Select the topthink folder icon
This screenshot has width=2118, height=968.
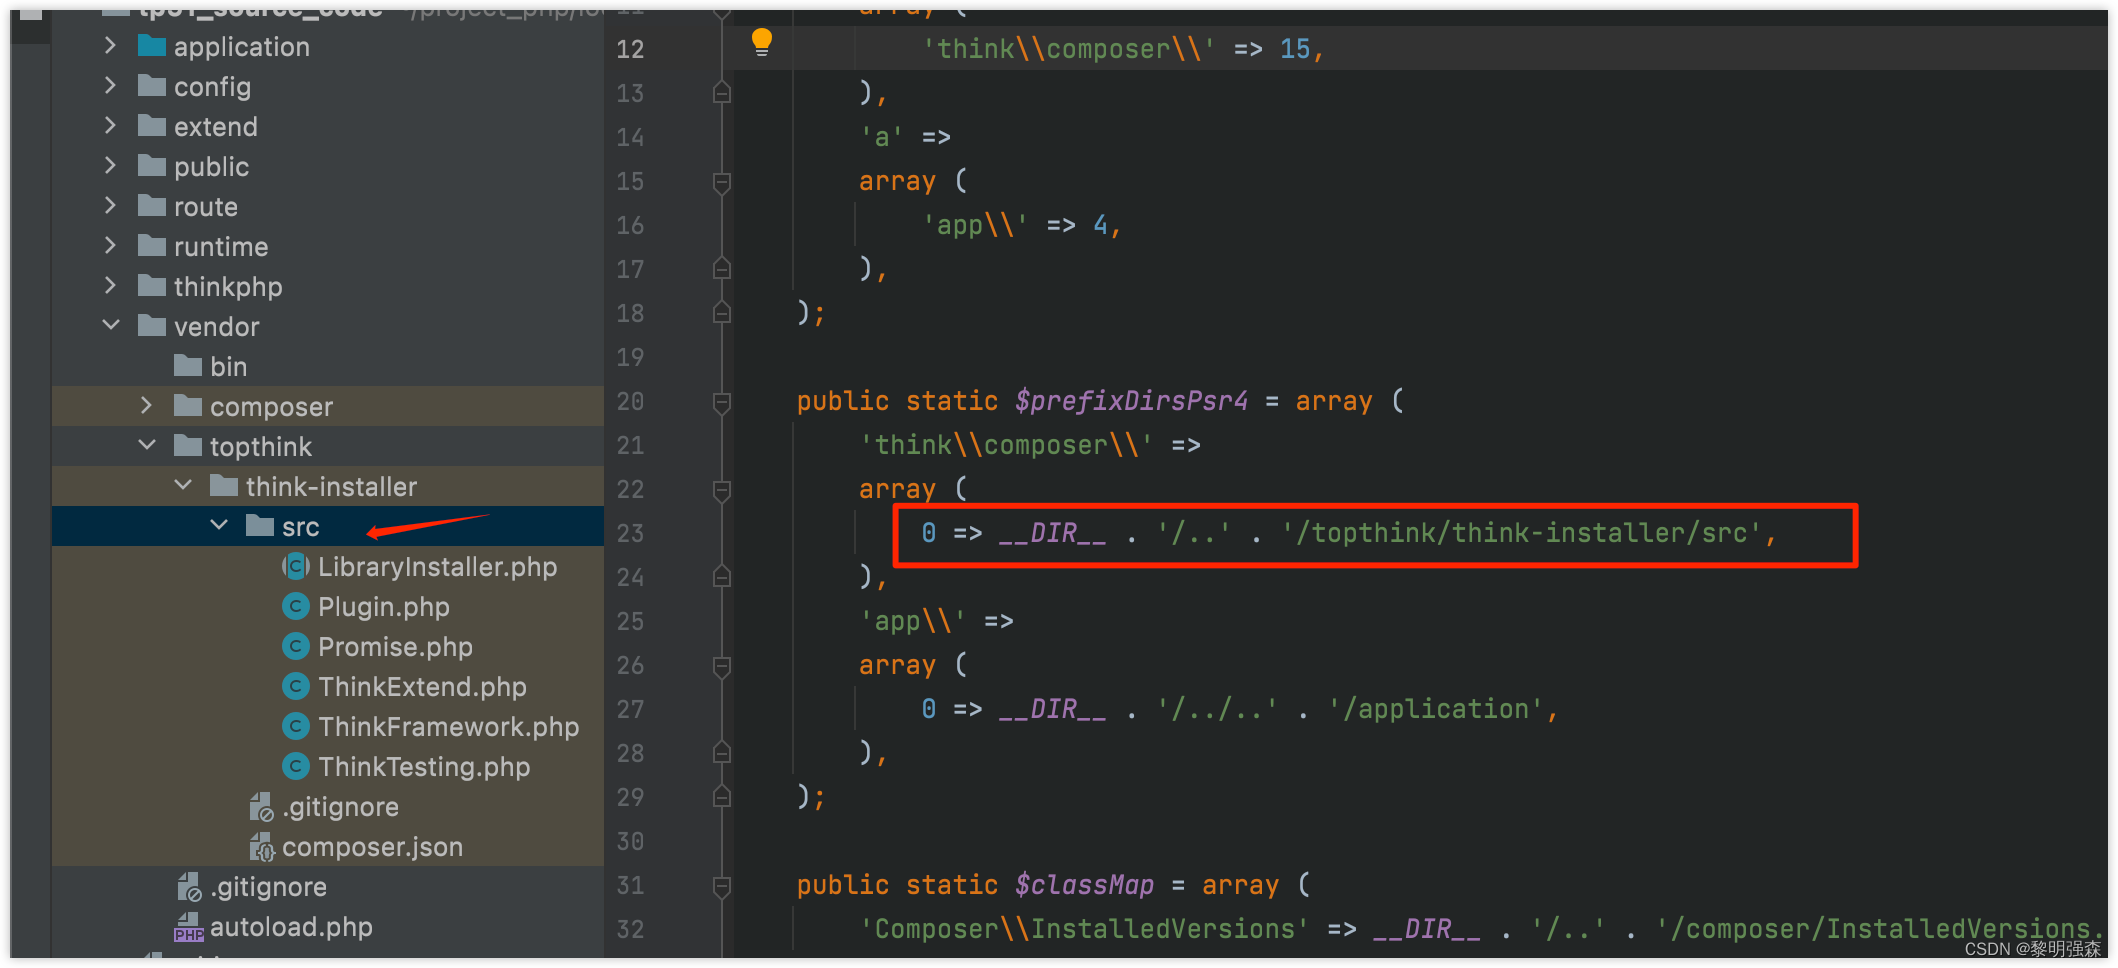[188, 445]
